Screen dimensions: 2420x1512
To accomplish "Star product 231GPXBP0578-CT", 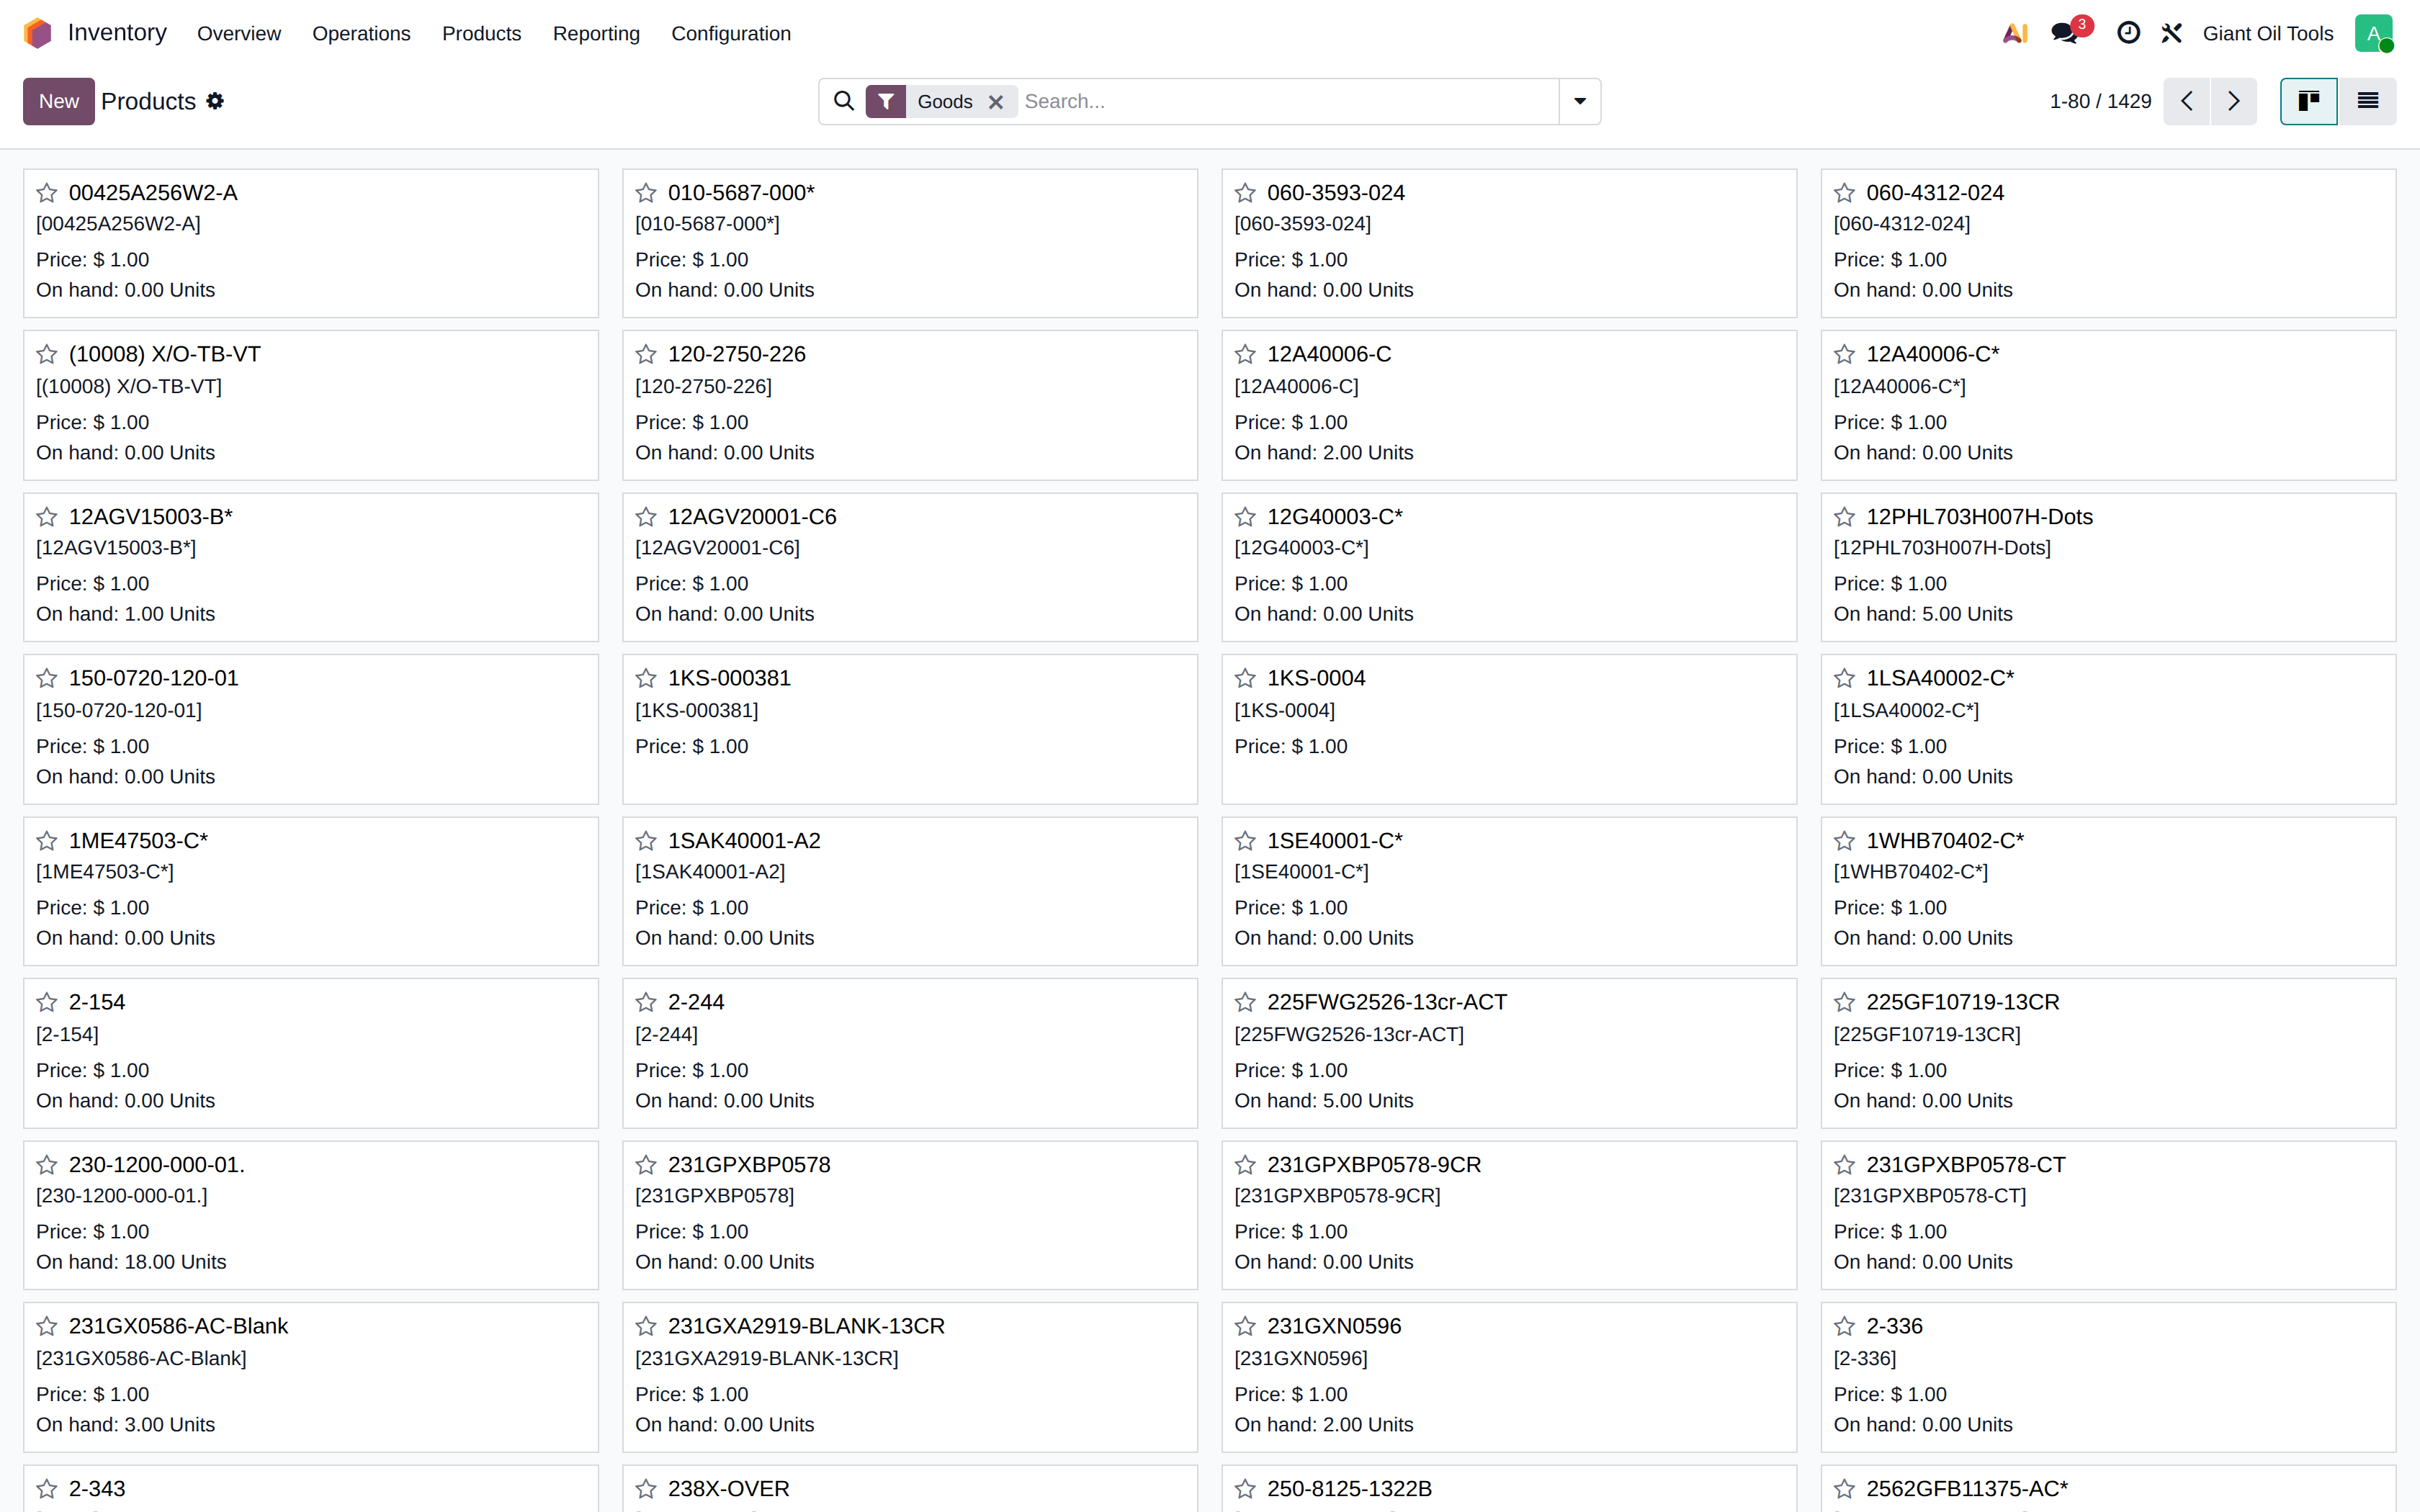I will 1845,1165.
